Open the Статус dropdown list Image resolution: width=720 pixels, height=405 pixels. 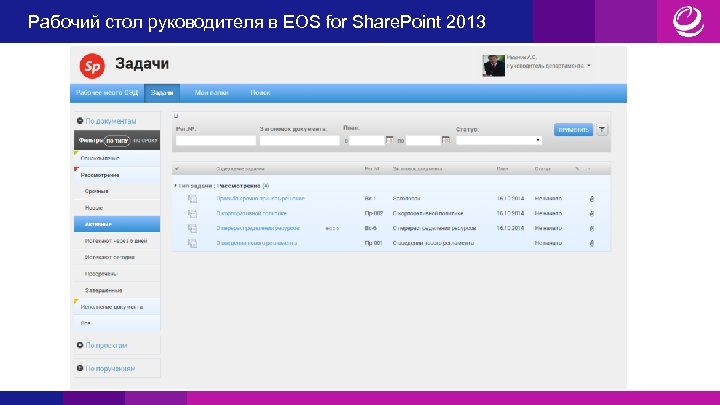click(499, 140)
